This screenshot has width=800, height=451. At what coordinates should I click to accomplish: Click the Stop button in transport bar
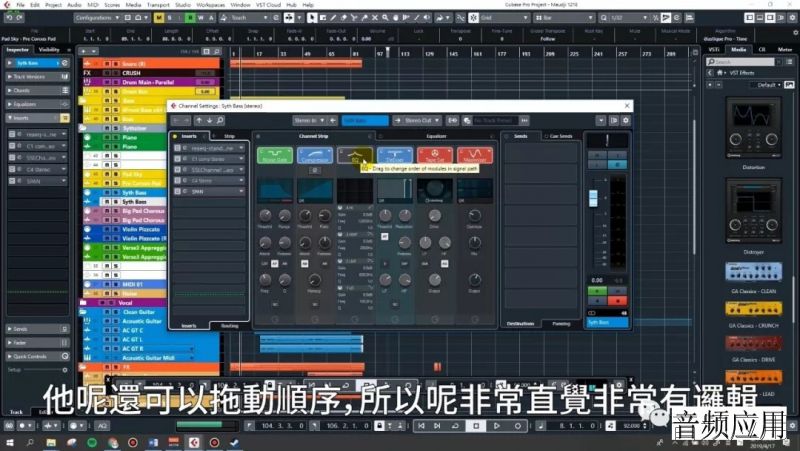(x=476, y=425)
